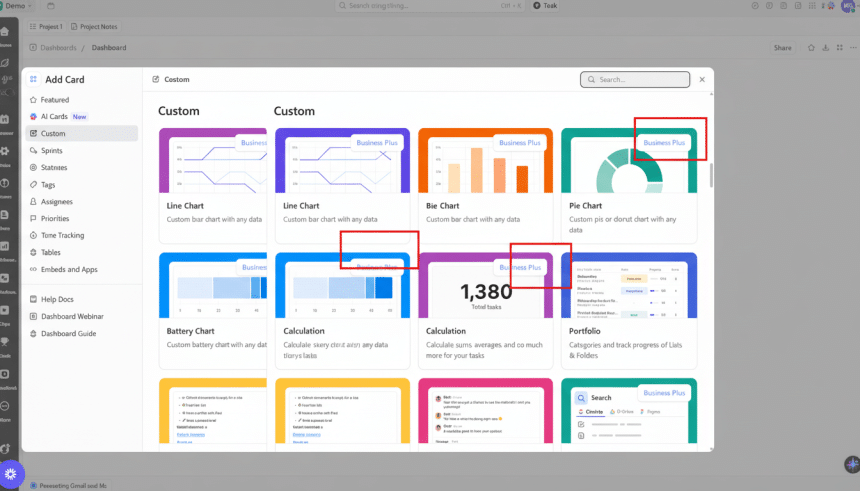Choose the Pie Chart card

coord(629,185)
